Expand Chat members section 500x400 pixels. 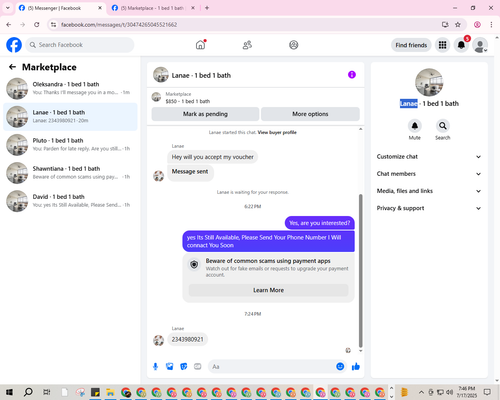point(429,174)
